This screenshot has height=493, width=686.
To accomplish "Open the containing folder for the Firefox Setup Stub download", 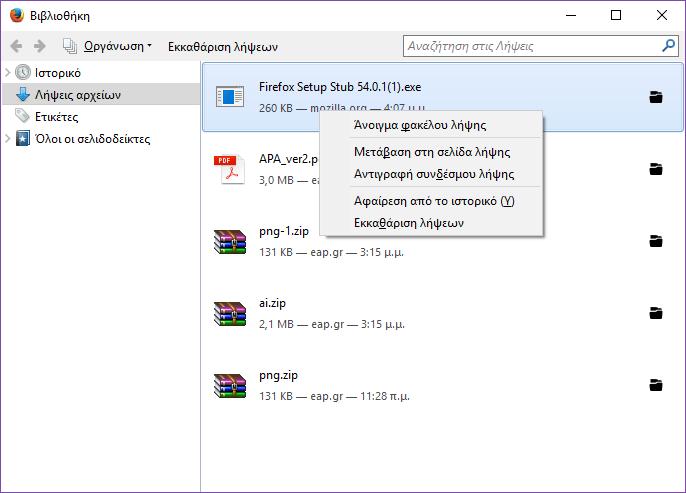I will [656, 97].
